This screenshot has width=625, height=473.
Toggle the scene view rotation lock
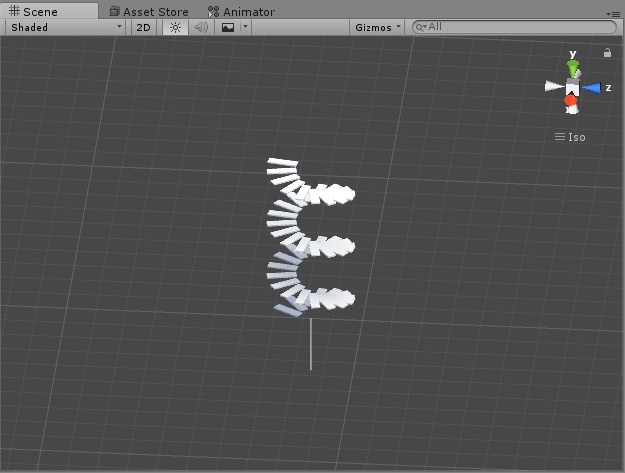click(x=607, y=53)
